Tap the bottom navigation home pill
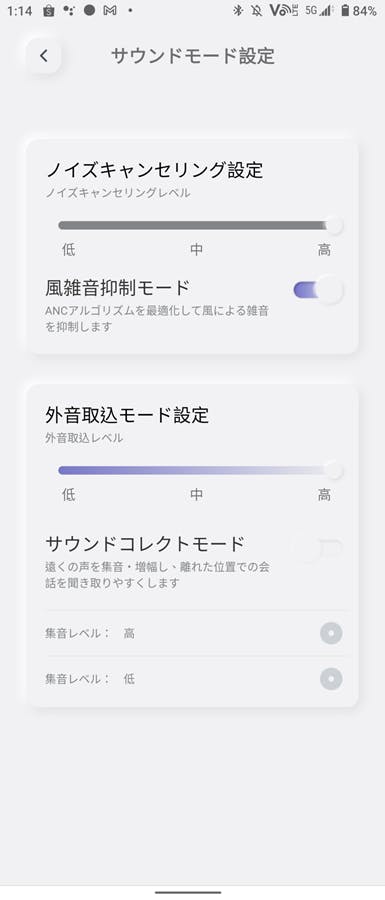The height and width of the screenshot is (900, 385). pos(188,892)
